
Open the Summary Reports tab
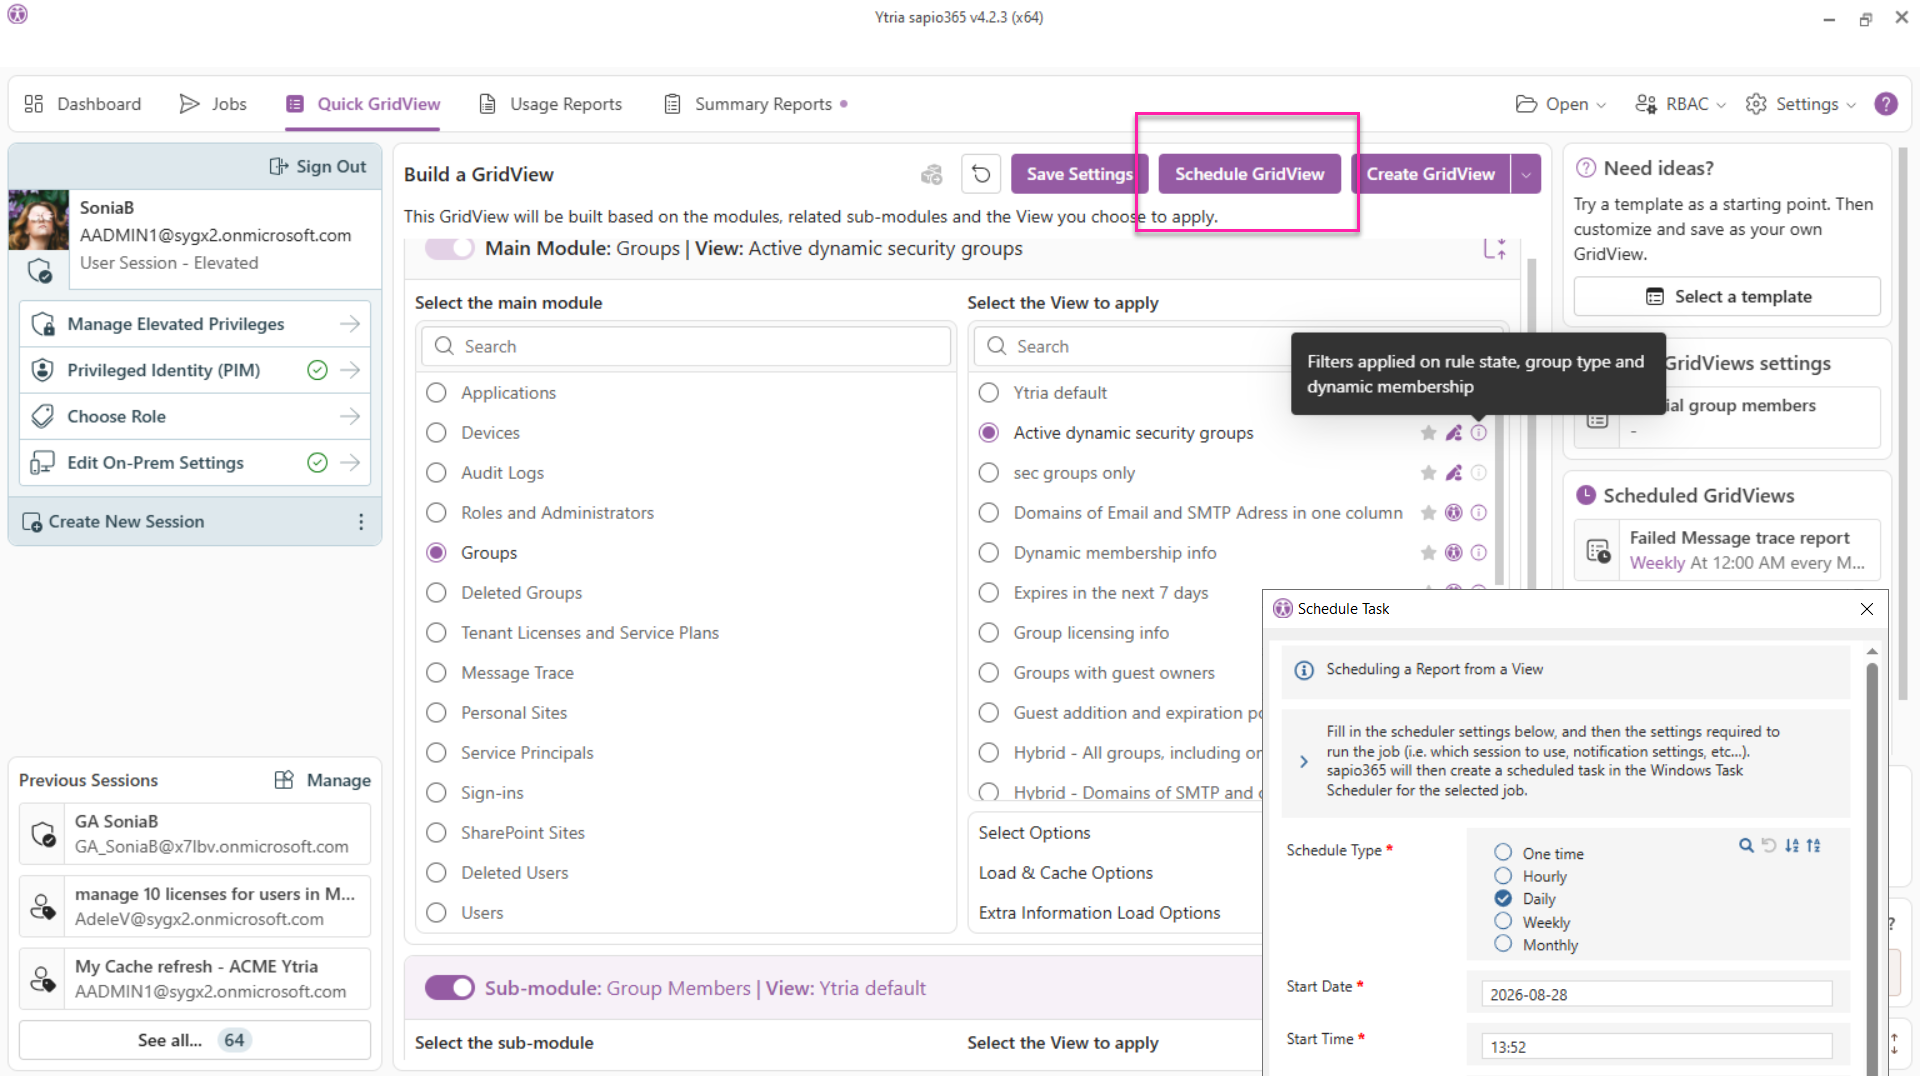tap(755, 104)
